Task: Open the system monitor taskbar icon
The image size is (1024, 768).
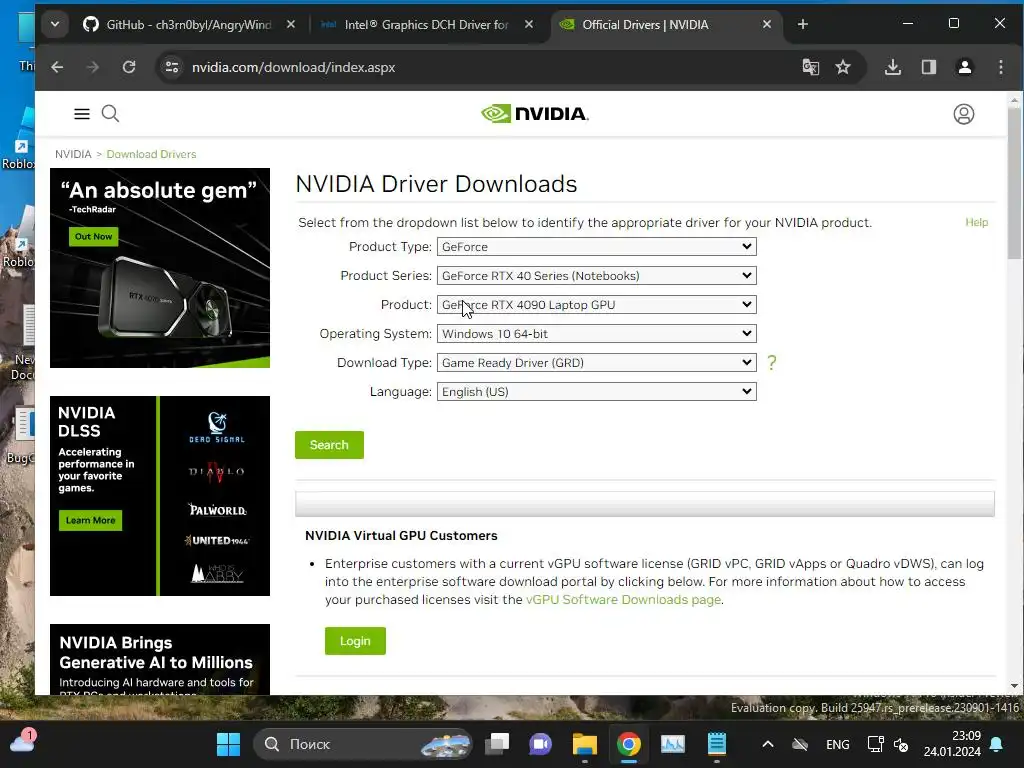Action: click(x=673, y=744)
